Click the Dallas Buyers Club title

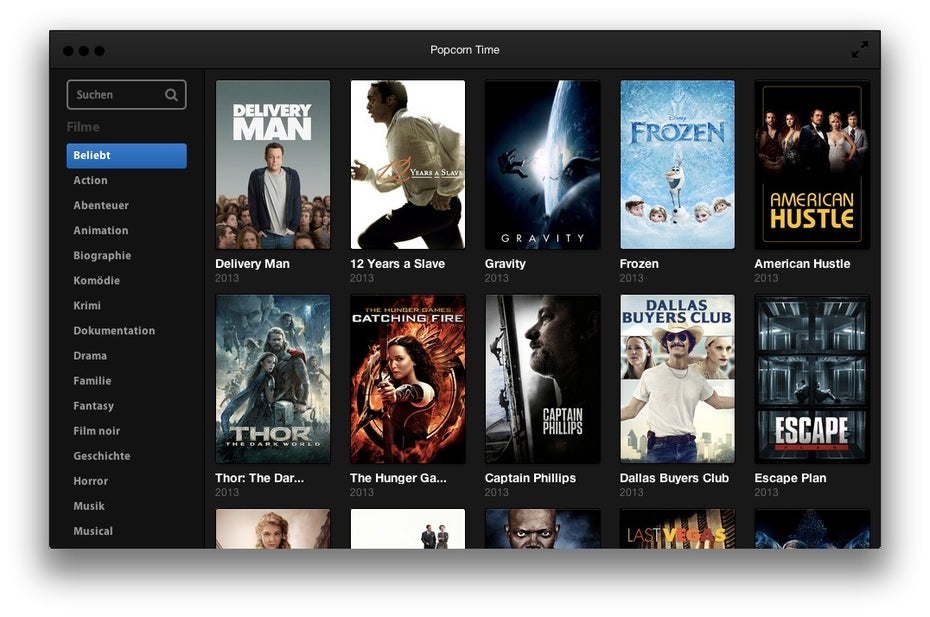[x=674, y=478]
